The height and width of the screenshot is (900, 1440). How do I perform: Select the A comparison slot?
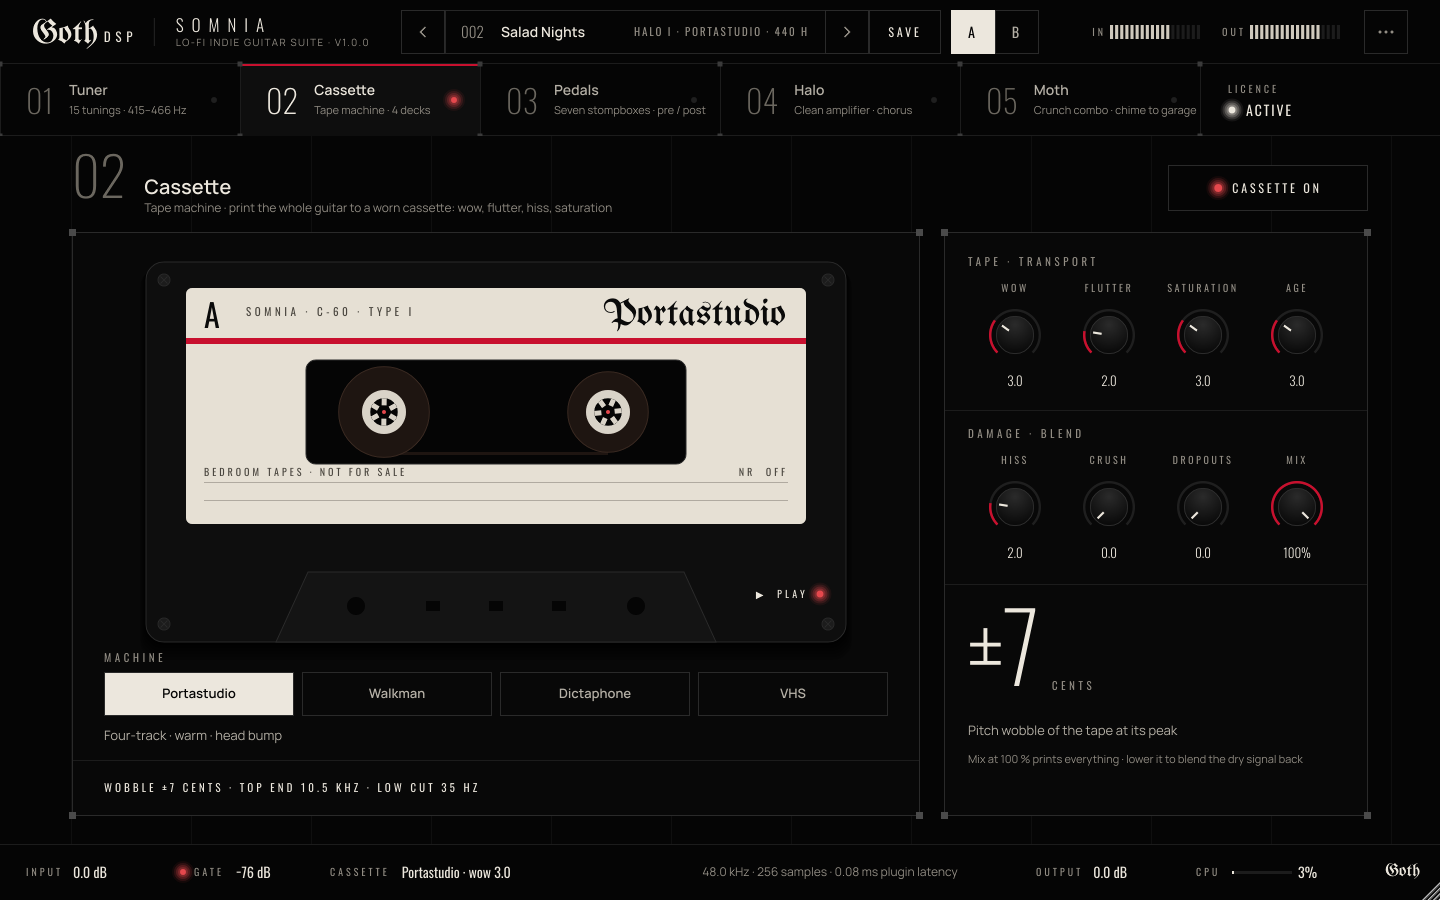tap(972, 32)
